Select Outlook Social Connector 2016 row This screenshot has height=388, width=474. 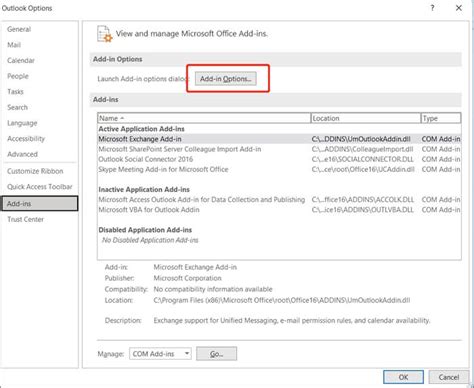[x=279, y=159]
